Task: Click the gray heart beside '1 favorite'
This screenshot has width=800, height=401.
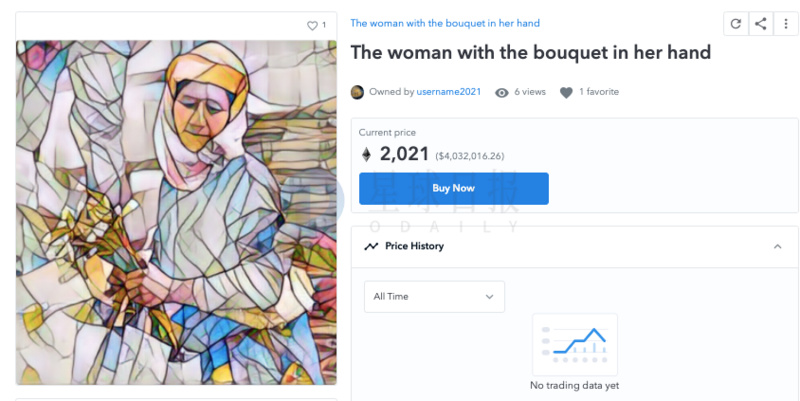Action: point(566,92)
